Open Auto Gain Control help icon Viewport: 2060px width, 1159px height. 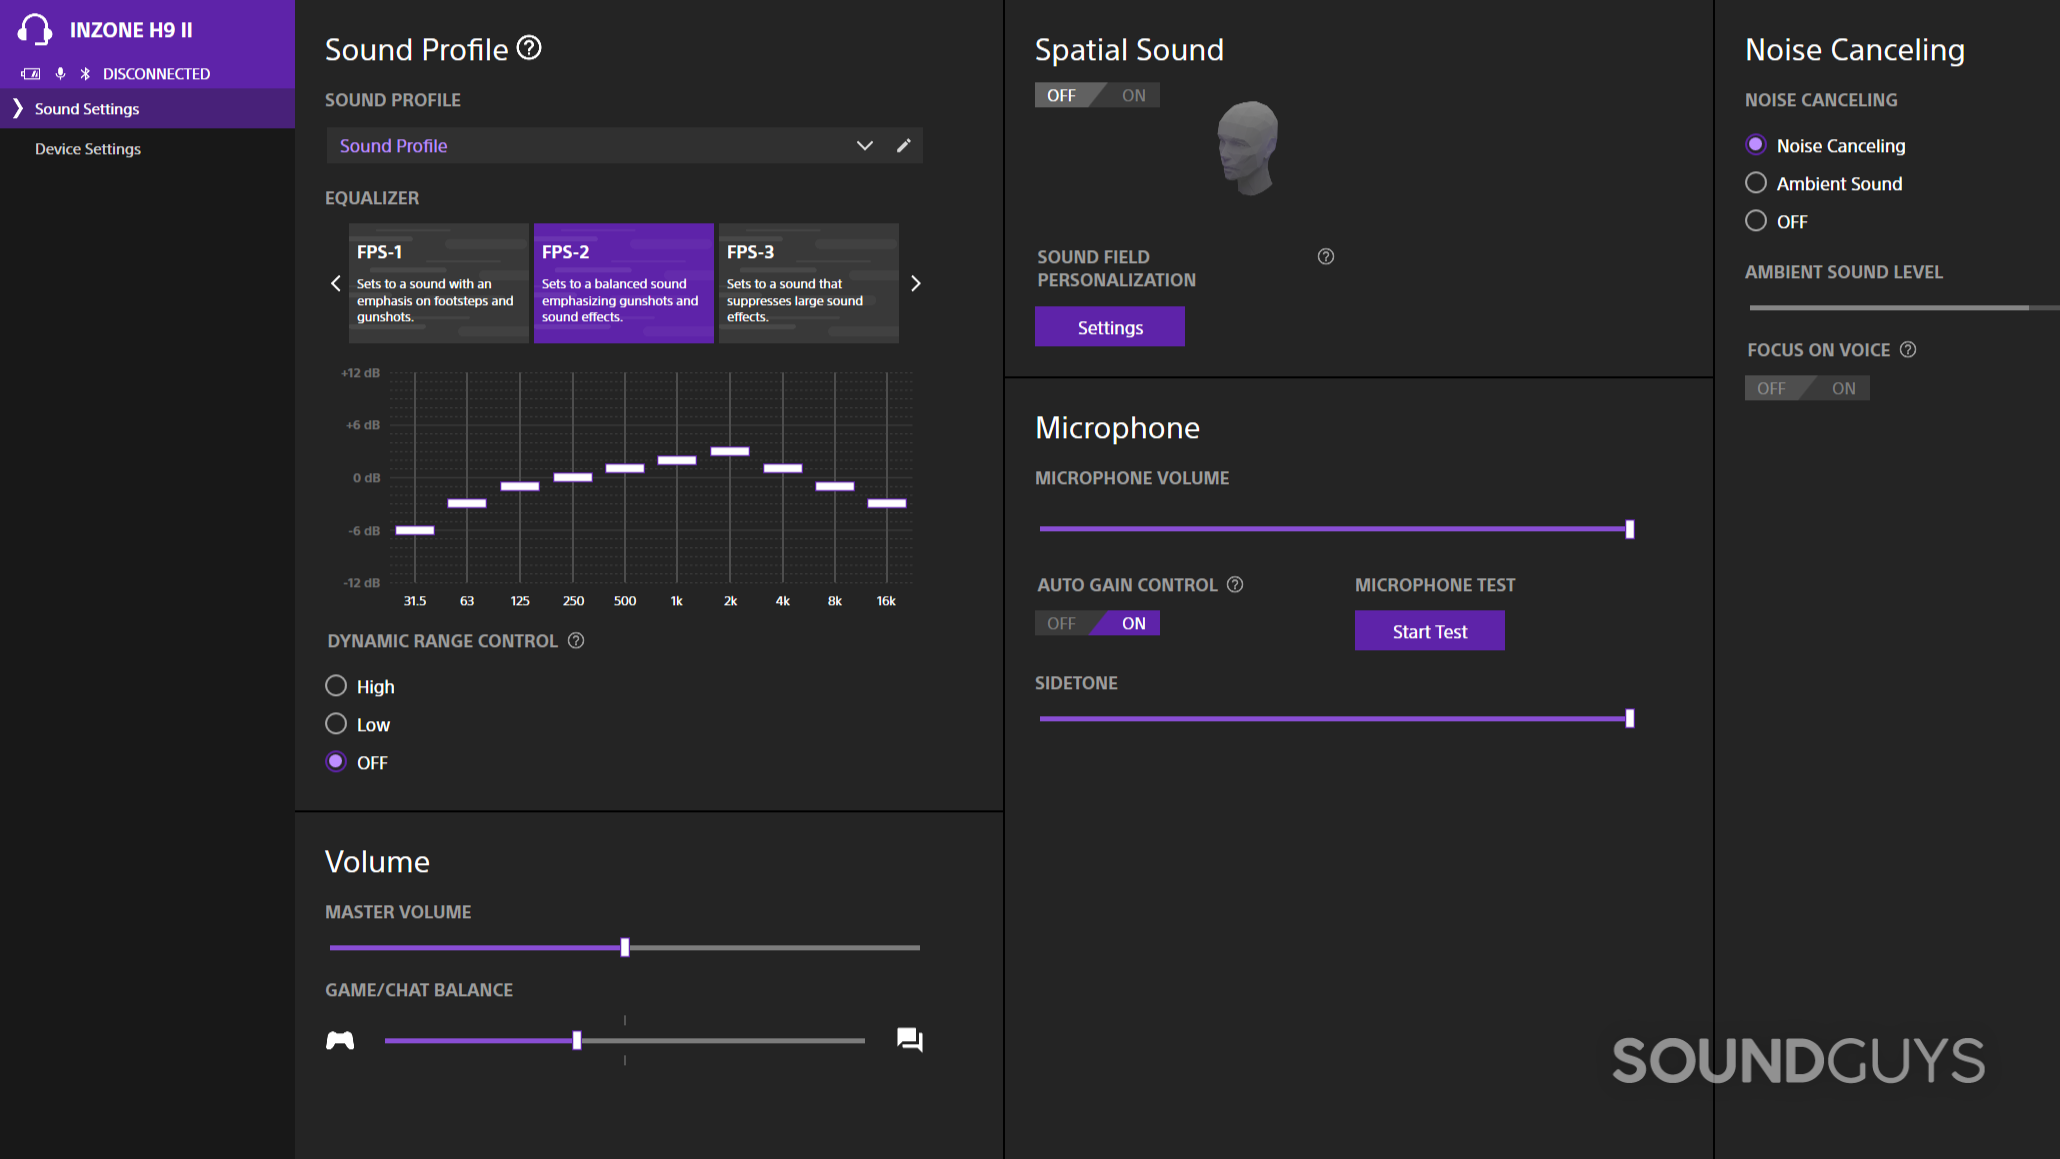1235,585
